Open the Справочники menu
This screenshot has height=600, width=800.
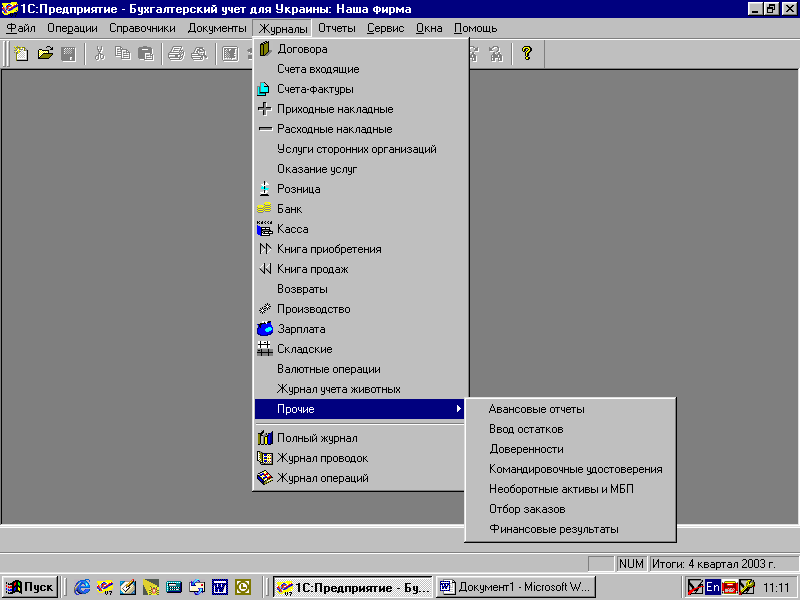pyautogui.click(x=142, y=28)
